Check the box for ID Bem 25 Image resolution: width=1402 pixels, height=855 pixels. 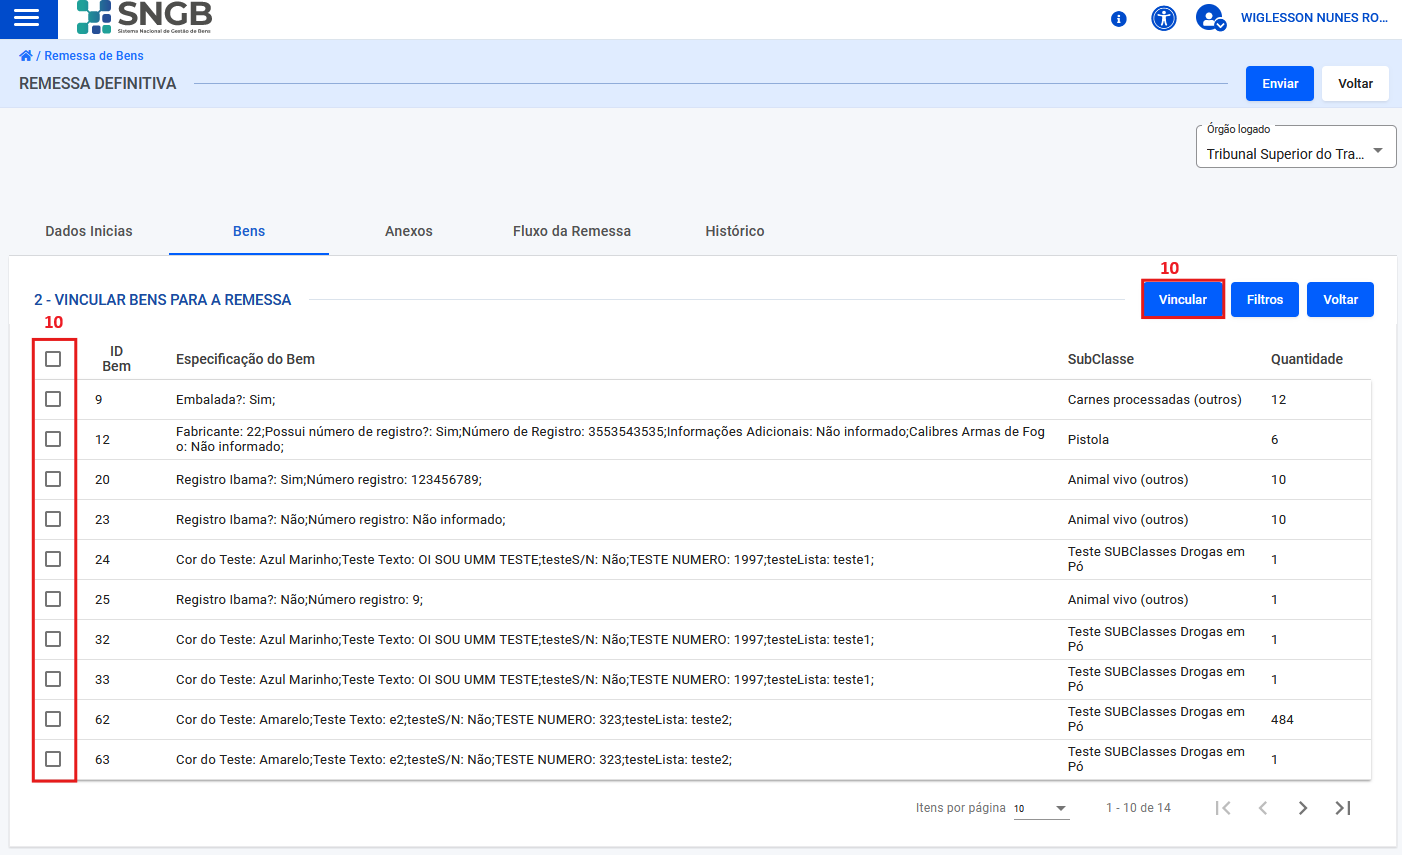53,599
